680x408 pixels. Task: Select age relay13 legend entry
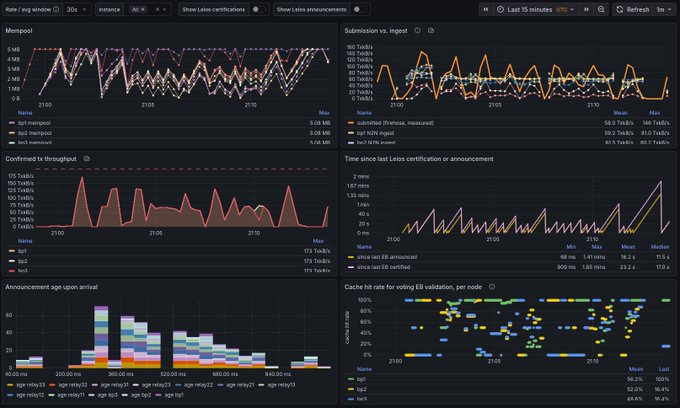281,385
